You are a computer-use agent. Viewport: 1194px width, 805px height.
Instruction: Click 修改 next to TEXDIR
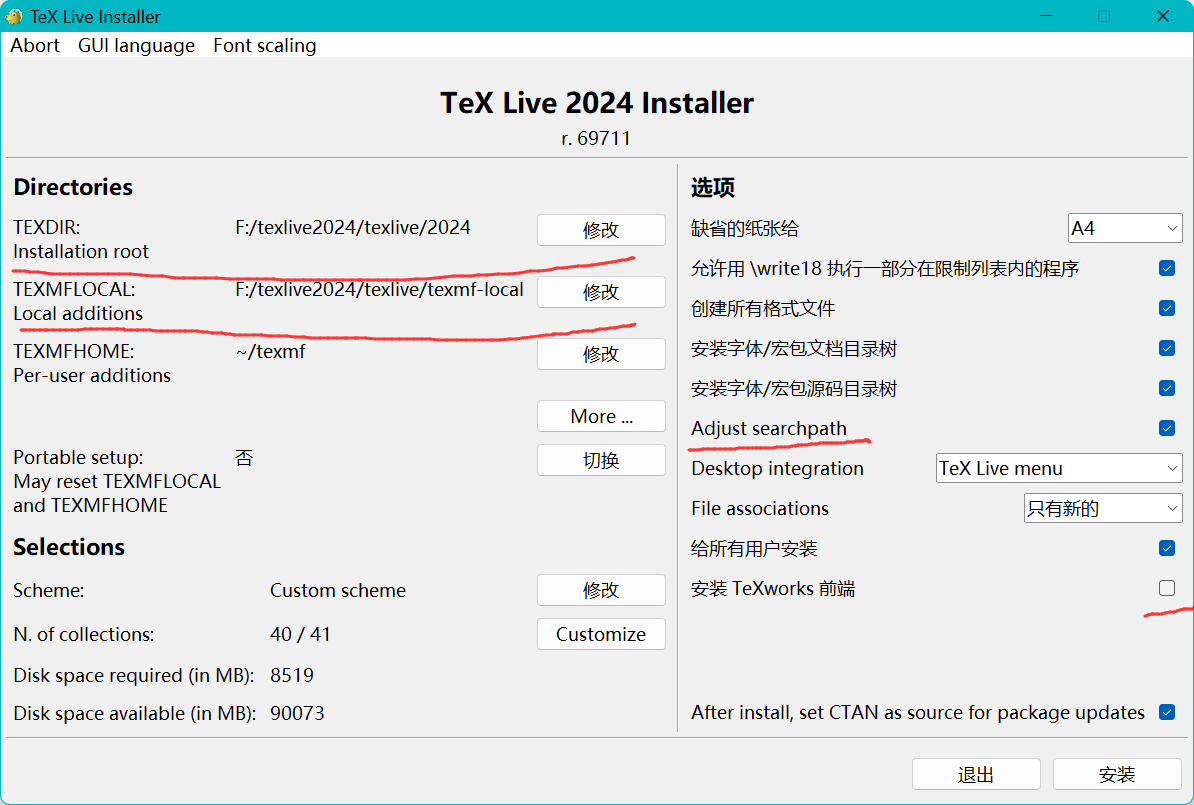click(600, 229)
